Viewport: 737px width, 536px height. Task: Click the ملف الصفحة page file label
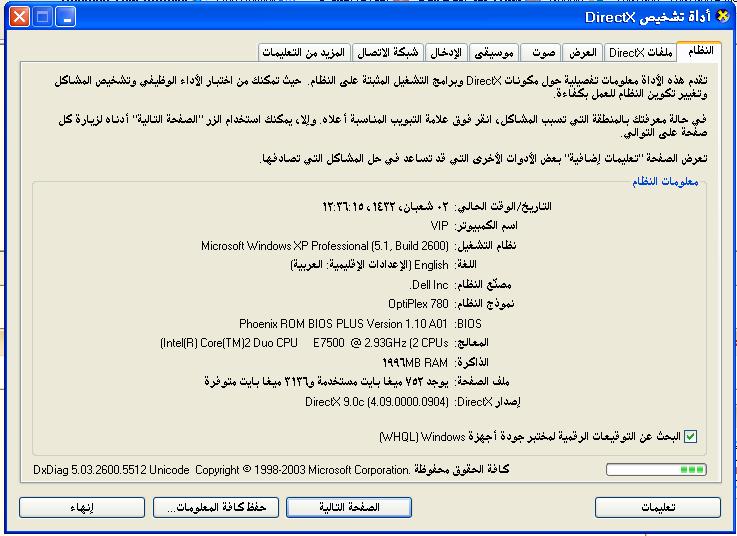click(x=482, y=382)
